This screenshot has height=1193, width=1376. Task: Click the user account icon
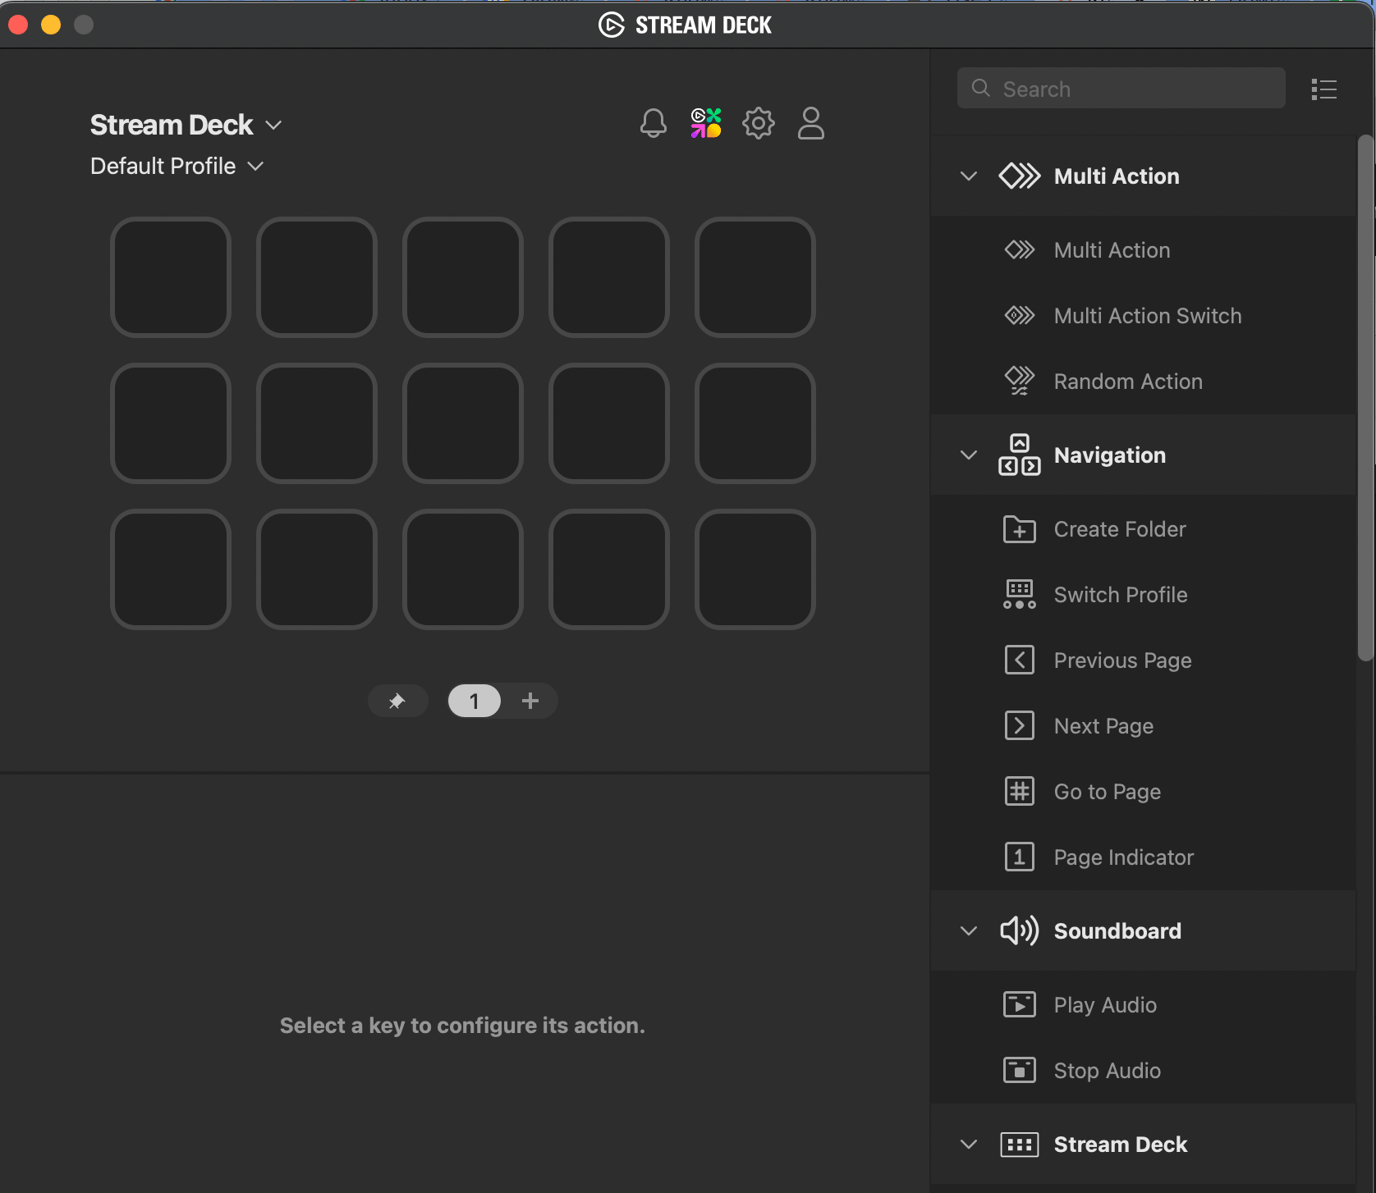(x=811, y=123)
